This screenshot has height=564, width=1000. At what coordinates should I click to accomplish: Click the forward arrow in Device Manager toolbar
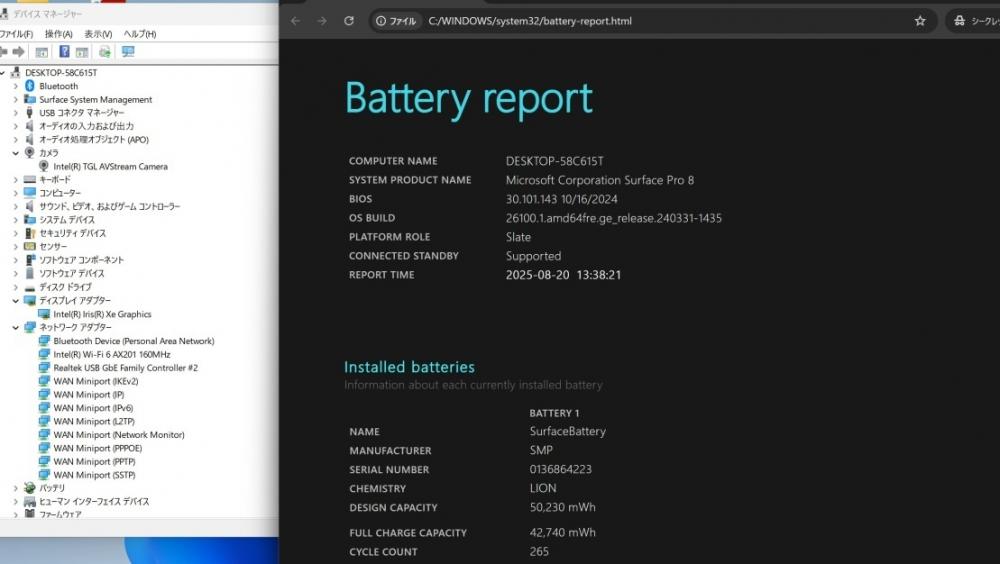coord(18,52)
